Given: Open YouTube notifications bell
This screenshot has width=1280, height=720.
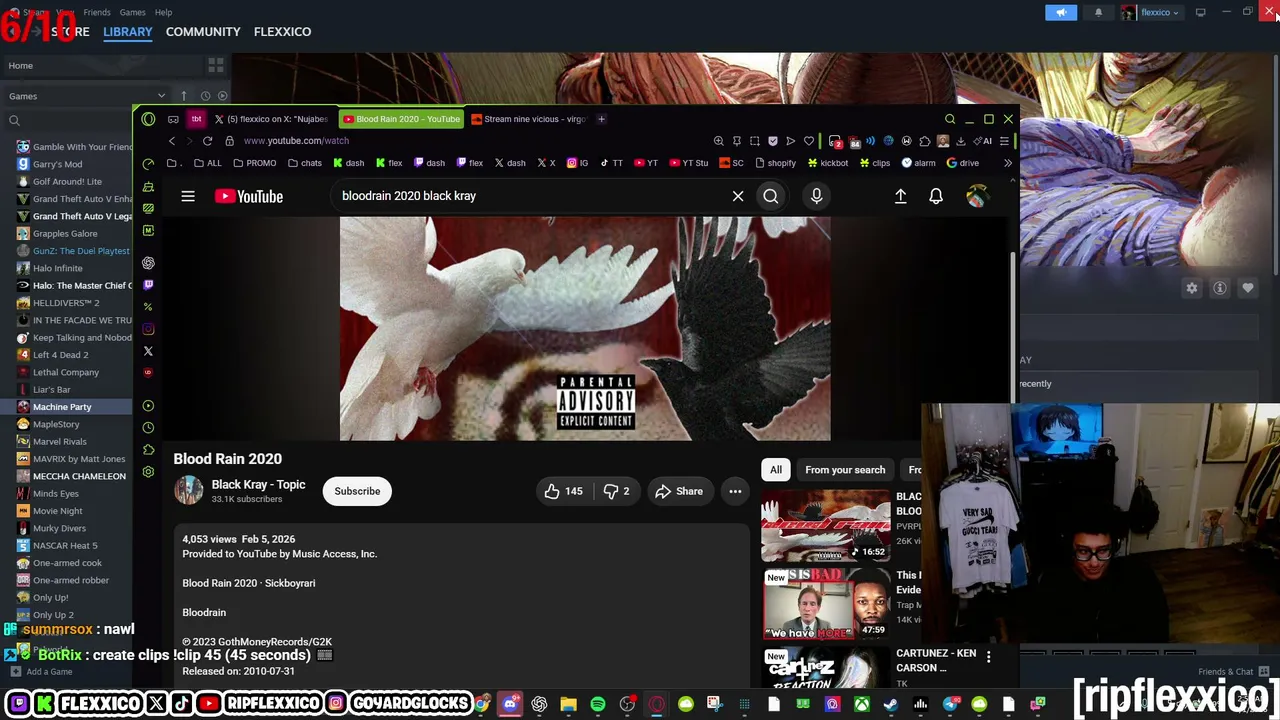Looking at the screenshot, I should tap(936, 196).
